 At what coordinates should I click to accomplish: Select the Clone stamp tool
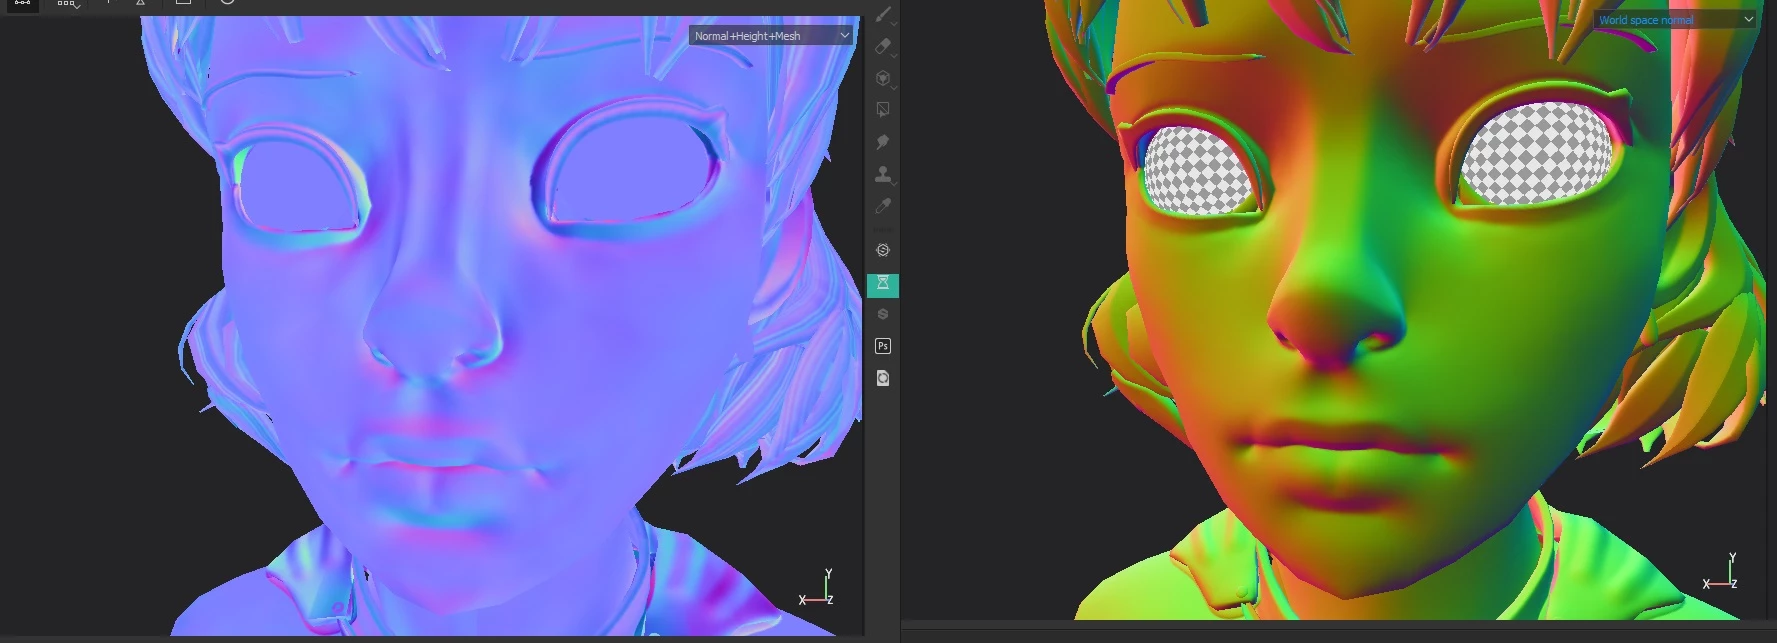pos(883,174)
